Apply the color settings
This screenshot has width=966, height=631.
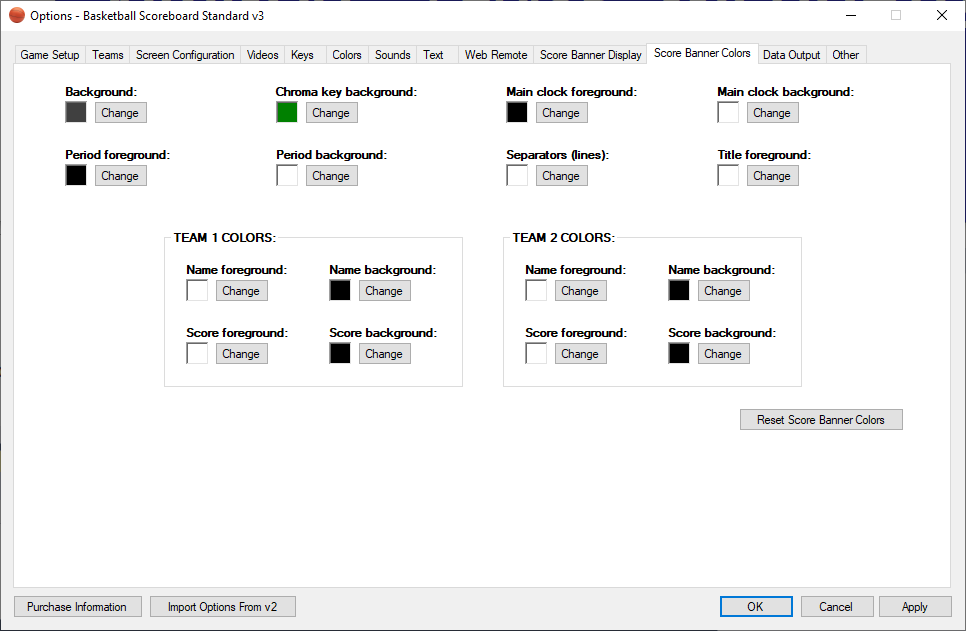[x=914, y=607]
